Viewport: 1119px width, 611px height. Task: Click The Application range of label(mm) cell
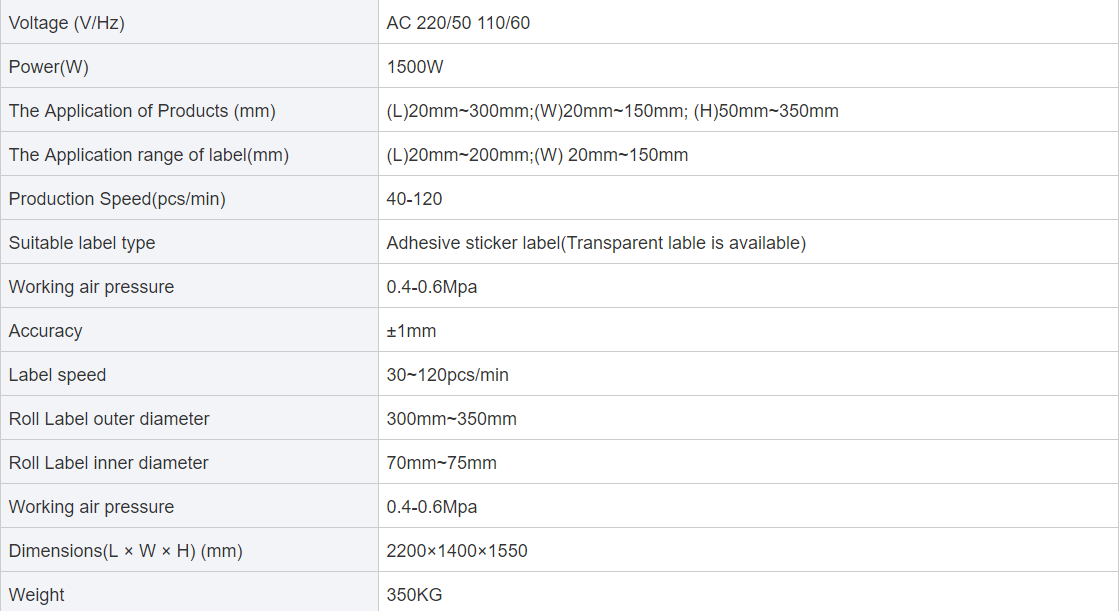pos(189,154)
